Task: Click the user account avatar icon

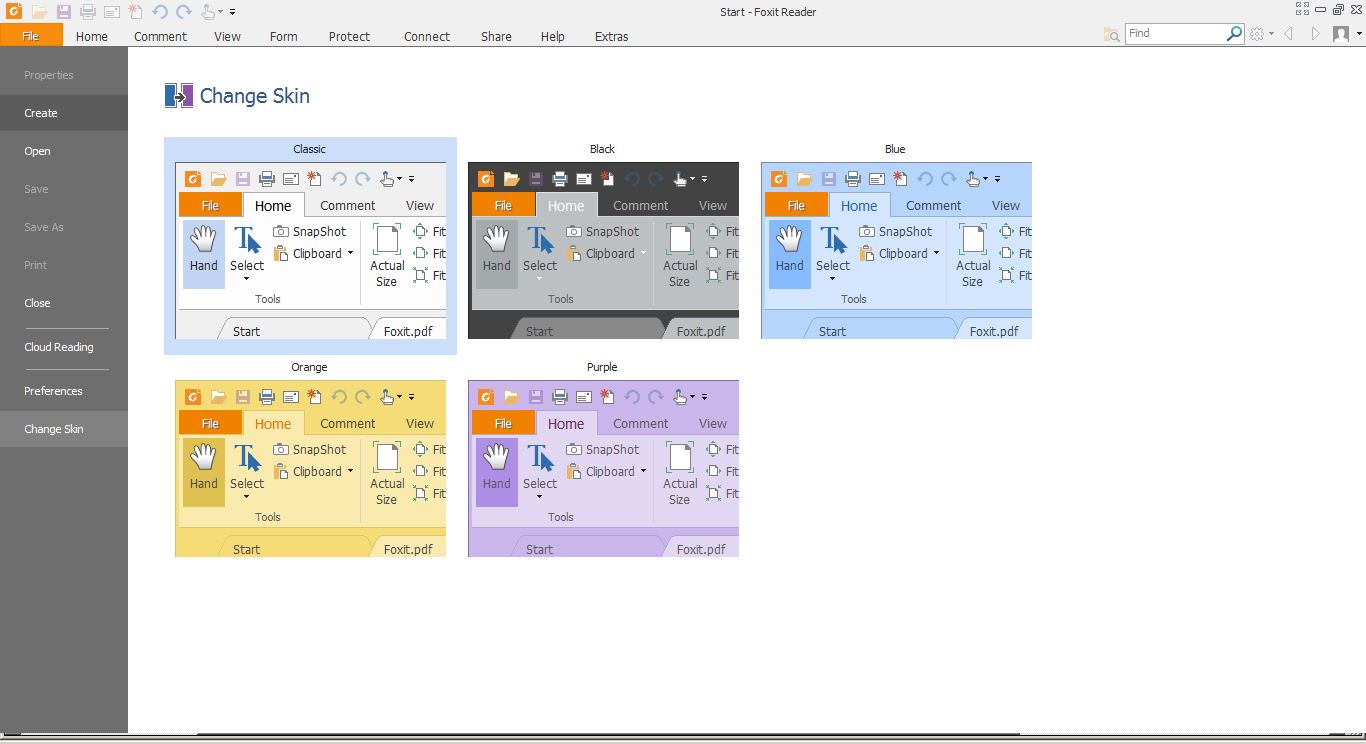Action: tap(1341, 33)
